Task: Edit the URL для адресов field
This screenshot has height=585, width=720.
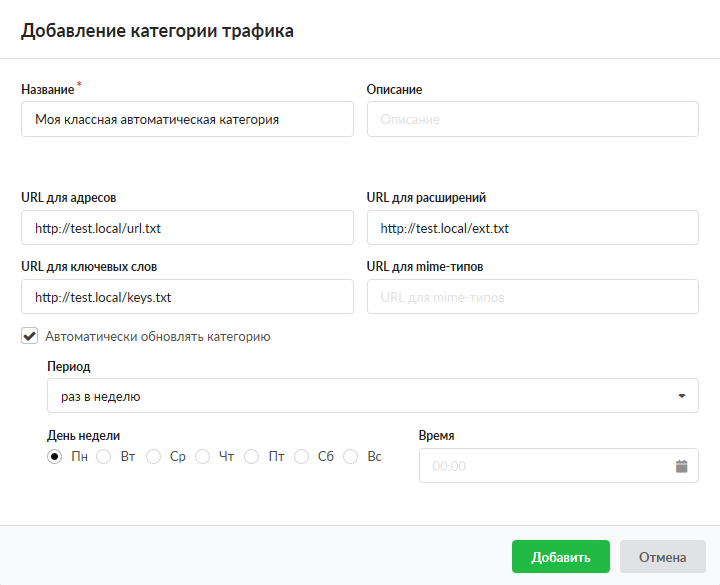Action: tap(187, 228)
